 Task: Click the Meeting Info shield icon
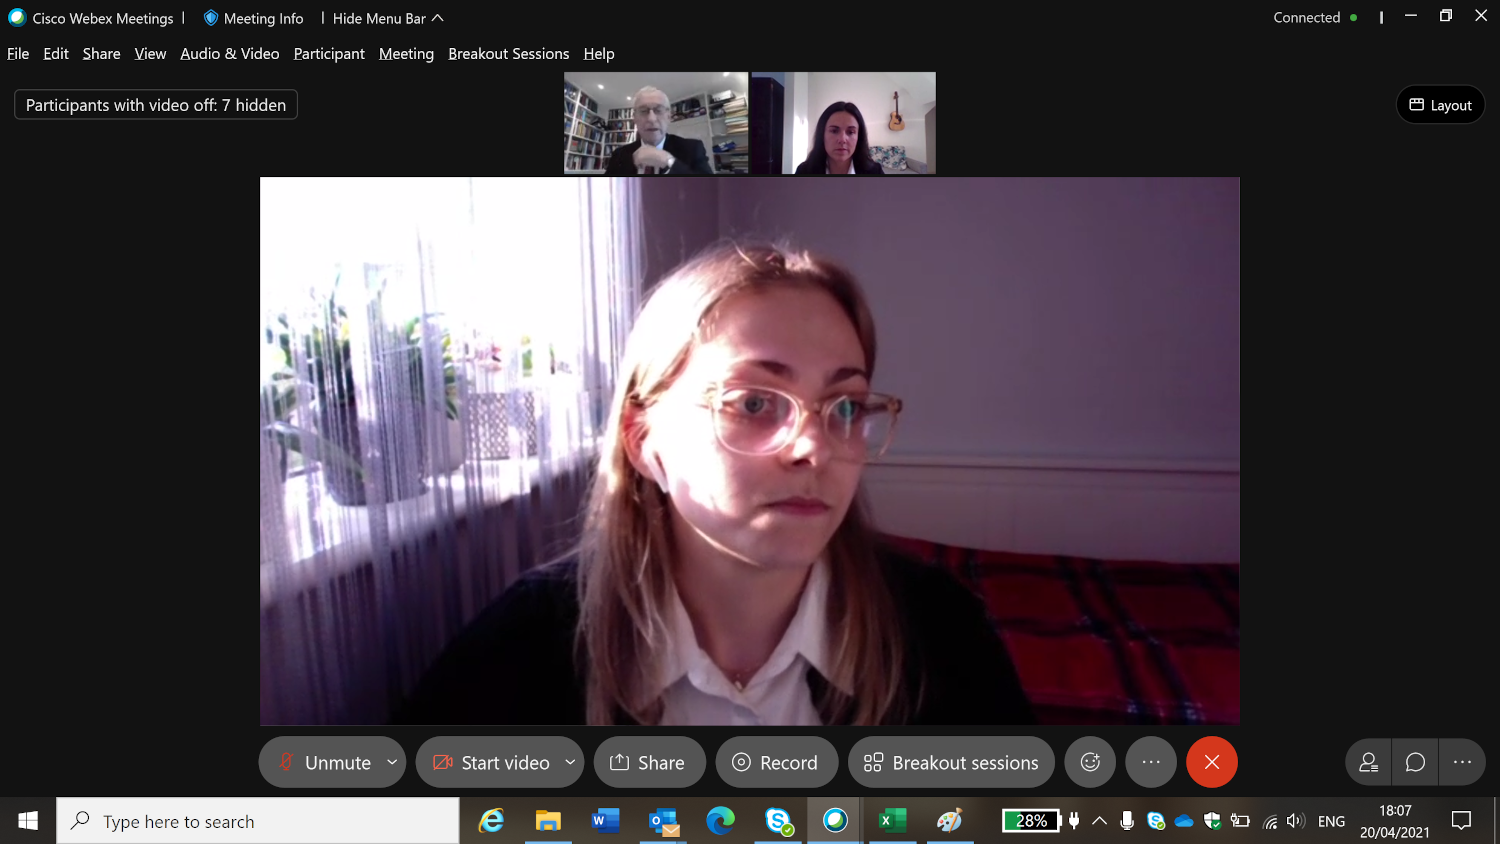click(x=211, y=18)
